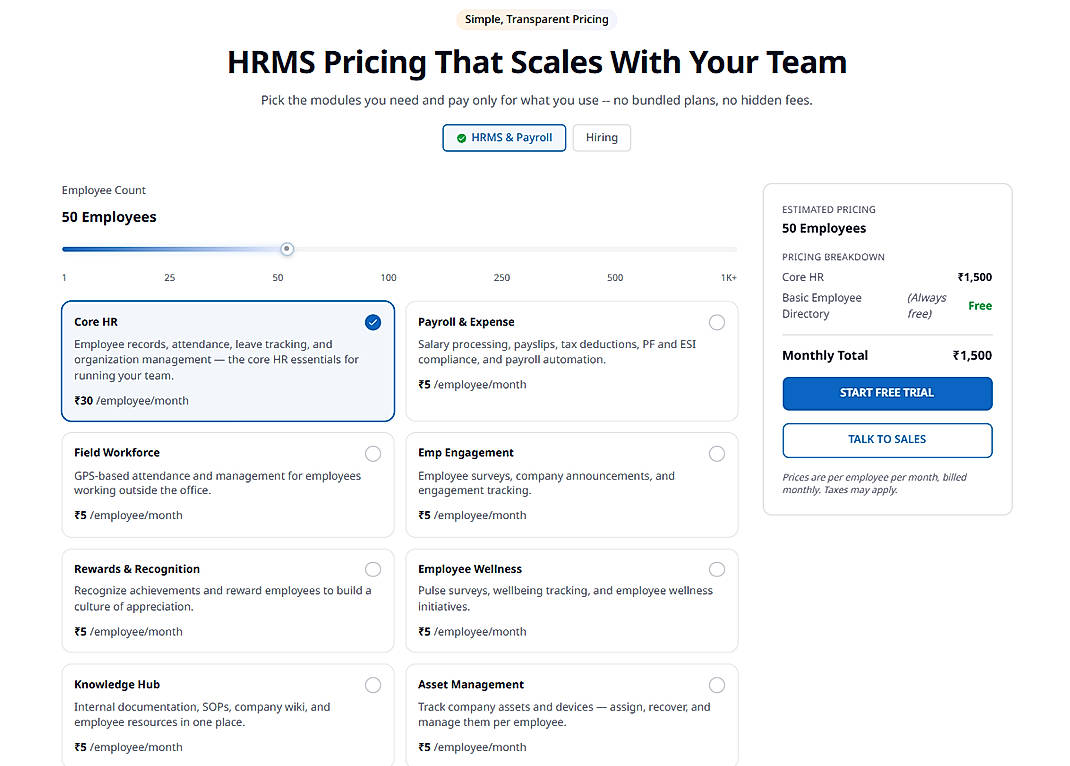Click the HRMS Pricing main heading
The height and width of the screenshot is (766, 1070).
(536, 62)
